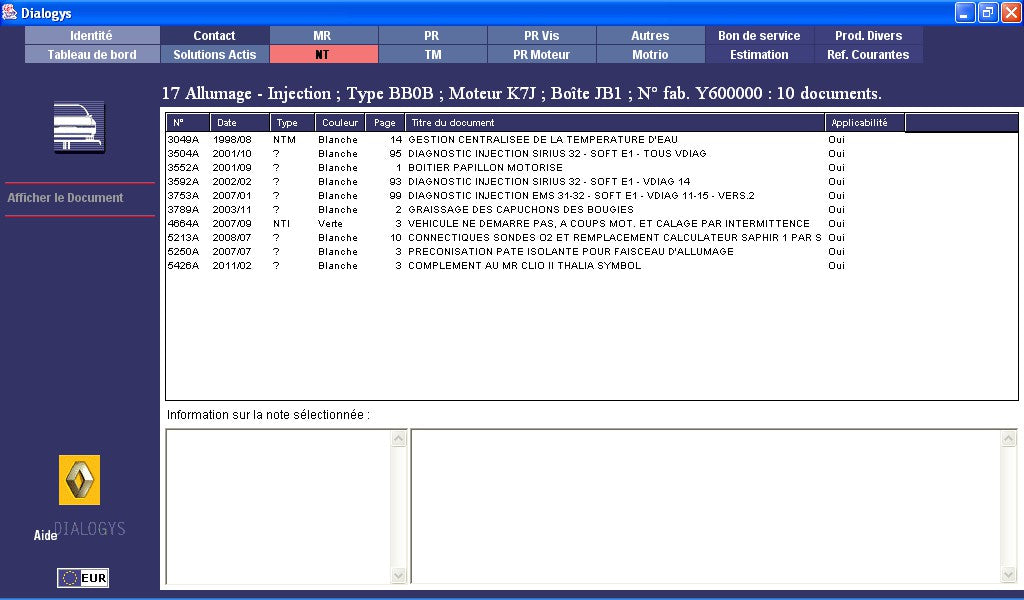
Task: Sort by the Date column header
Action: [x=240, y=123]
